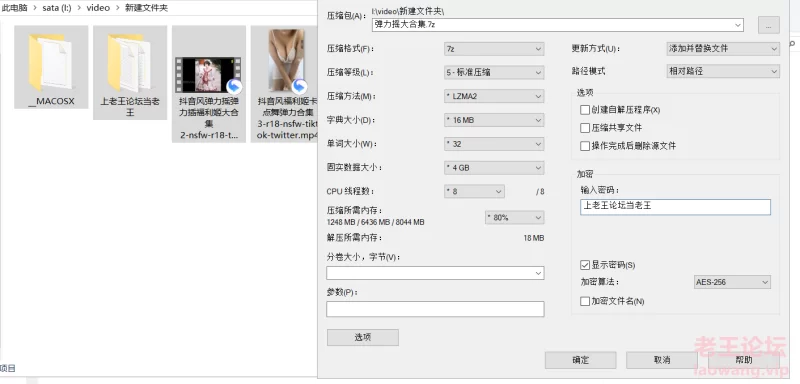Open the 更新方式 dropdown
This screenshot has height=384, width=800.
coord(722,48)
